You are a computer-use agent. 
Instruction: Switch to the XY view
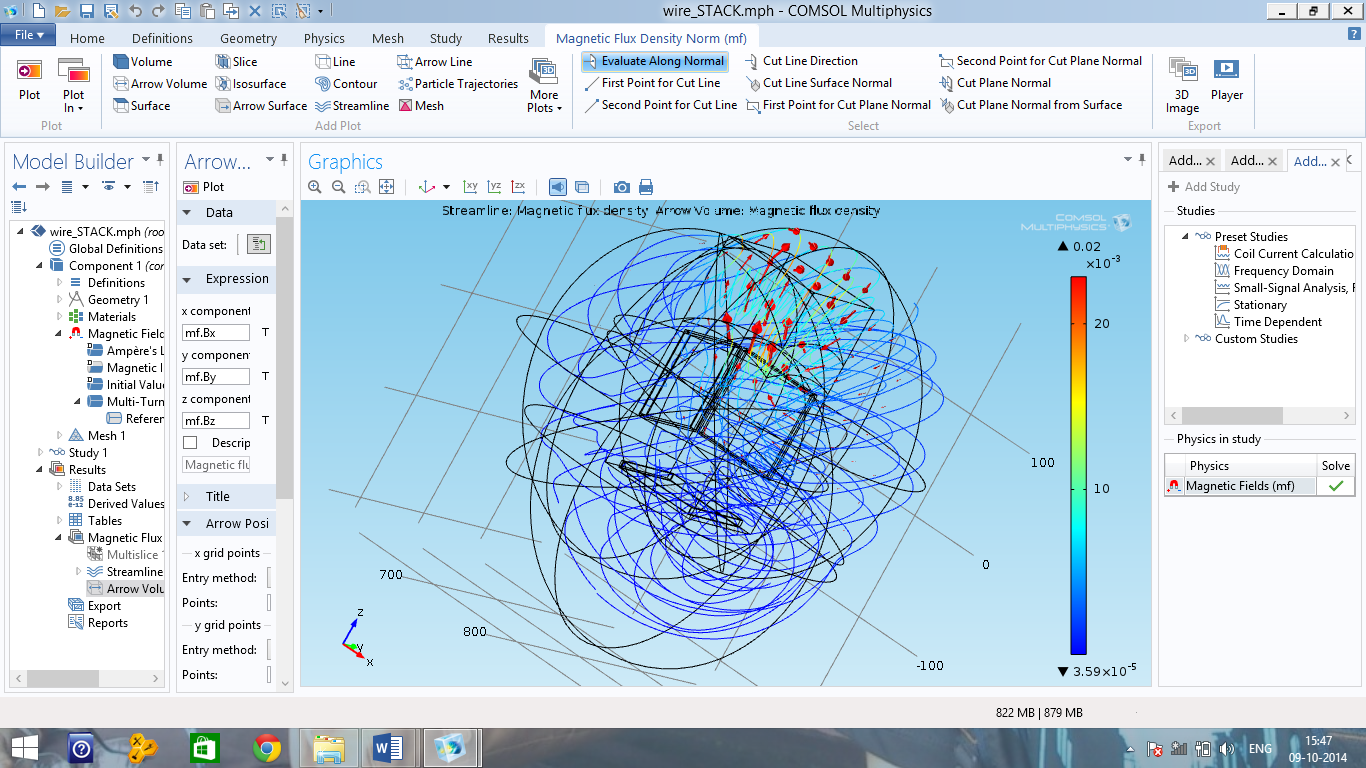(x=470, y=187)
